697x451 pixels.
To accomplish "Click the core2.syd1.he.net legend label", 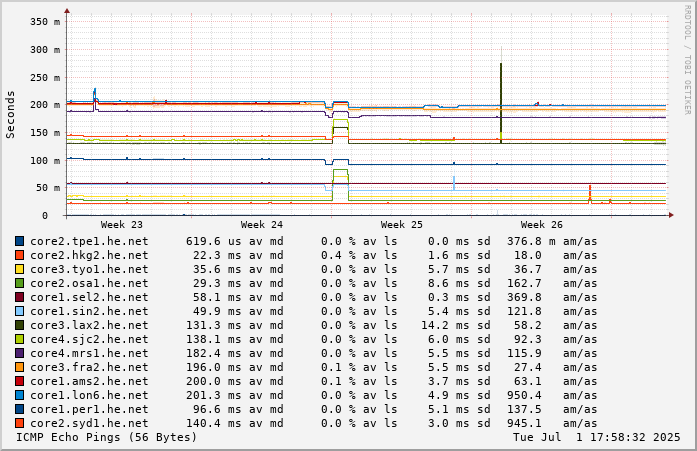I will 89,423.
